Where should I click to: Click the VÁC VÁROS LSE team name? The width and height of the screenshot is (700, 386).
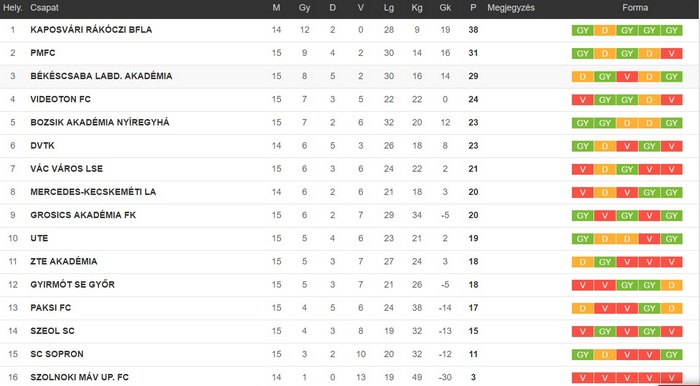(x=67, y=169)
